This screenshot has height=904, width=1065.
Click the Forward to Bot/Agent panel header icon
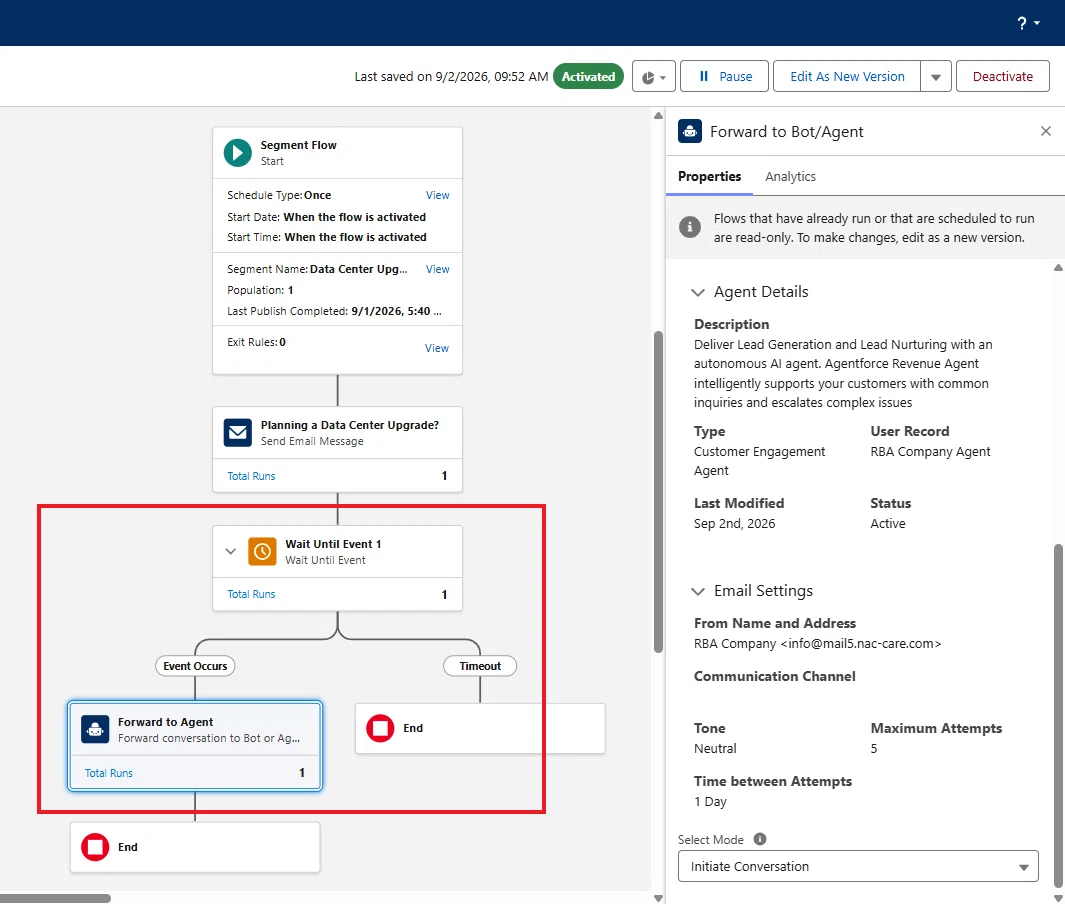690,131
